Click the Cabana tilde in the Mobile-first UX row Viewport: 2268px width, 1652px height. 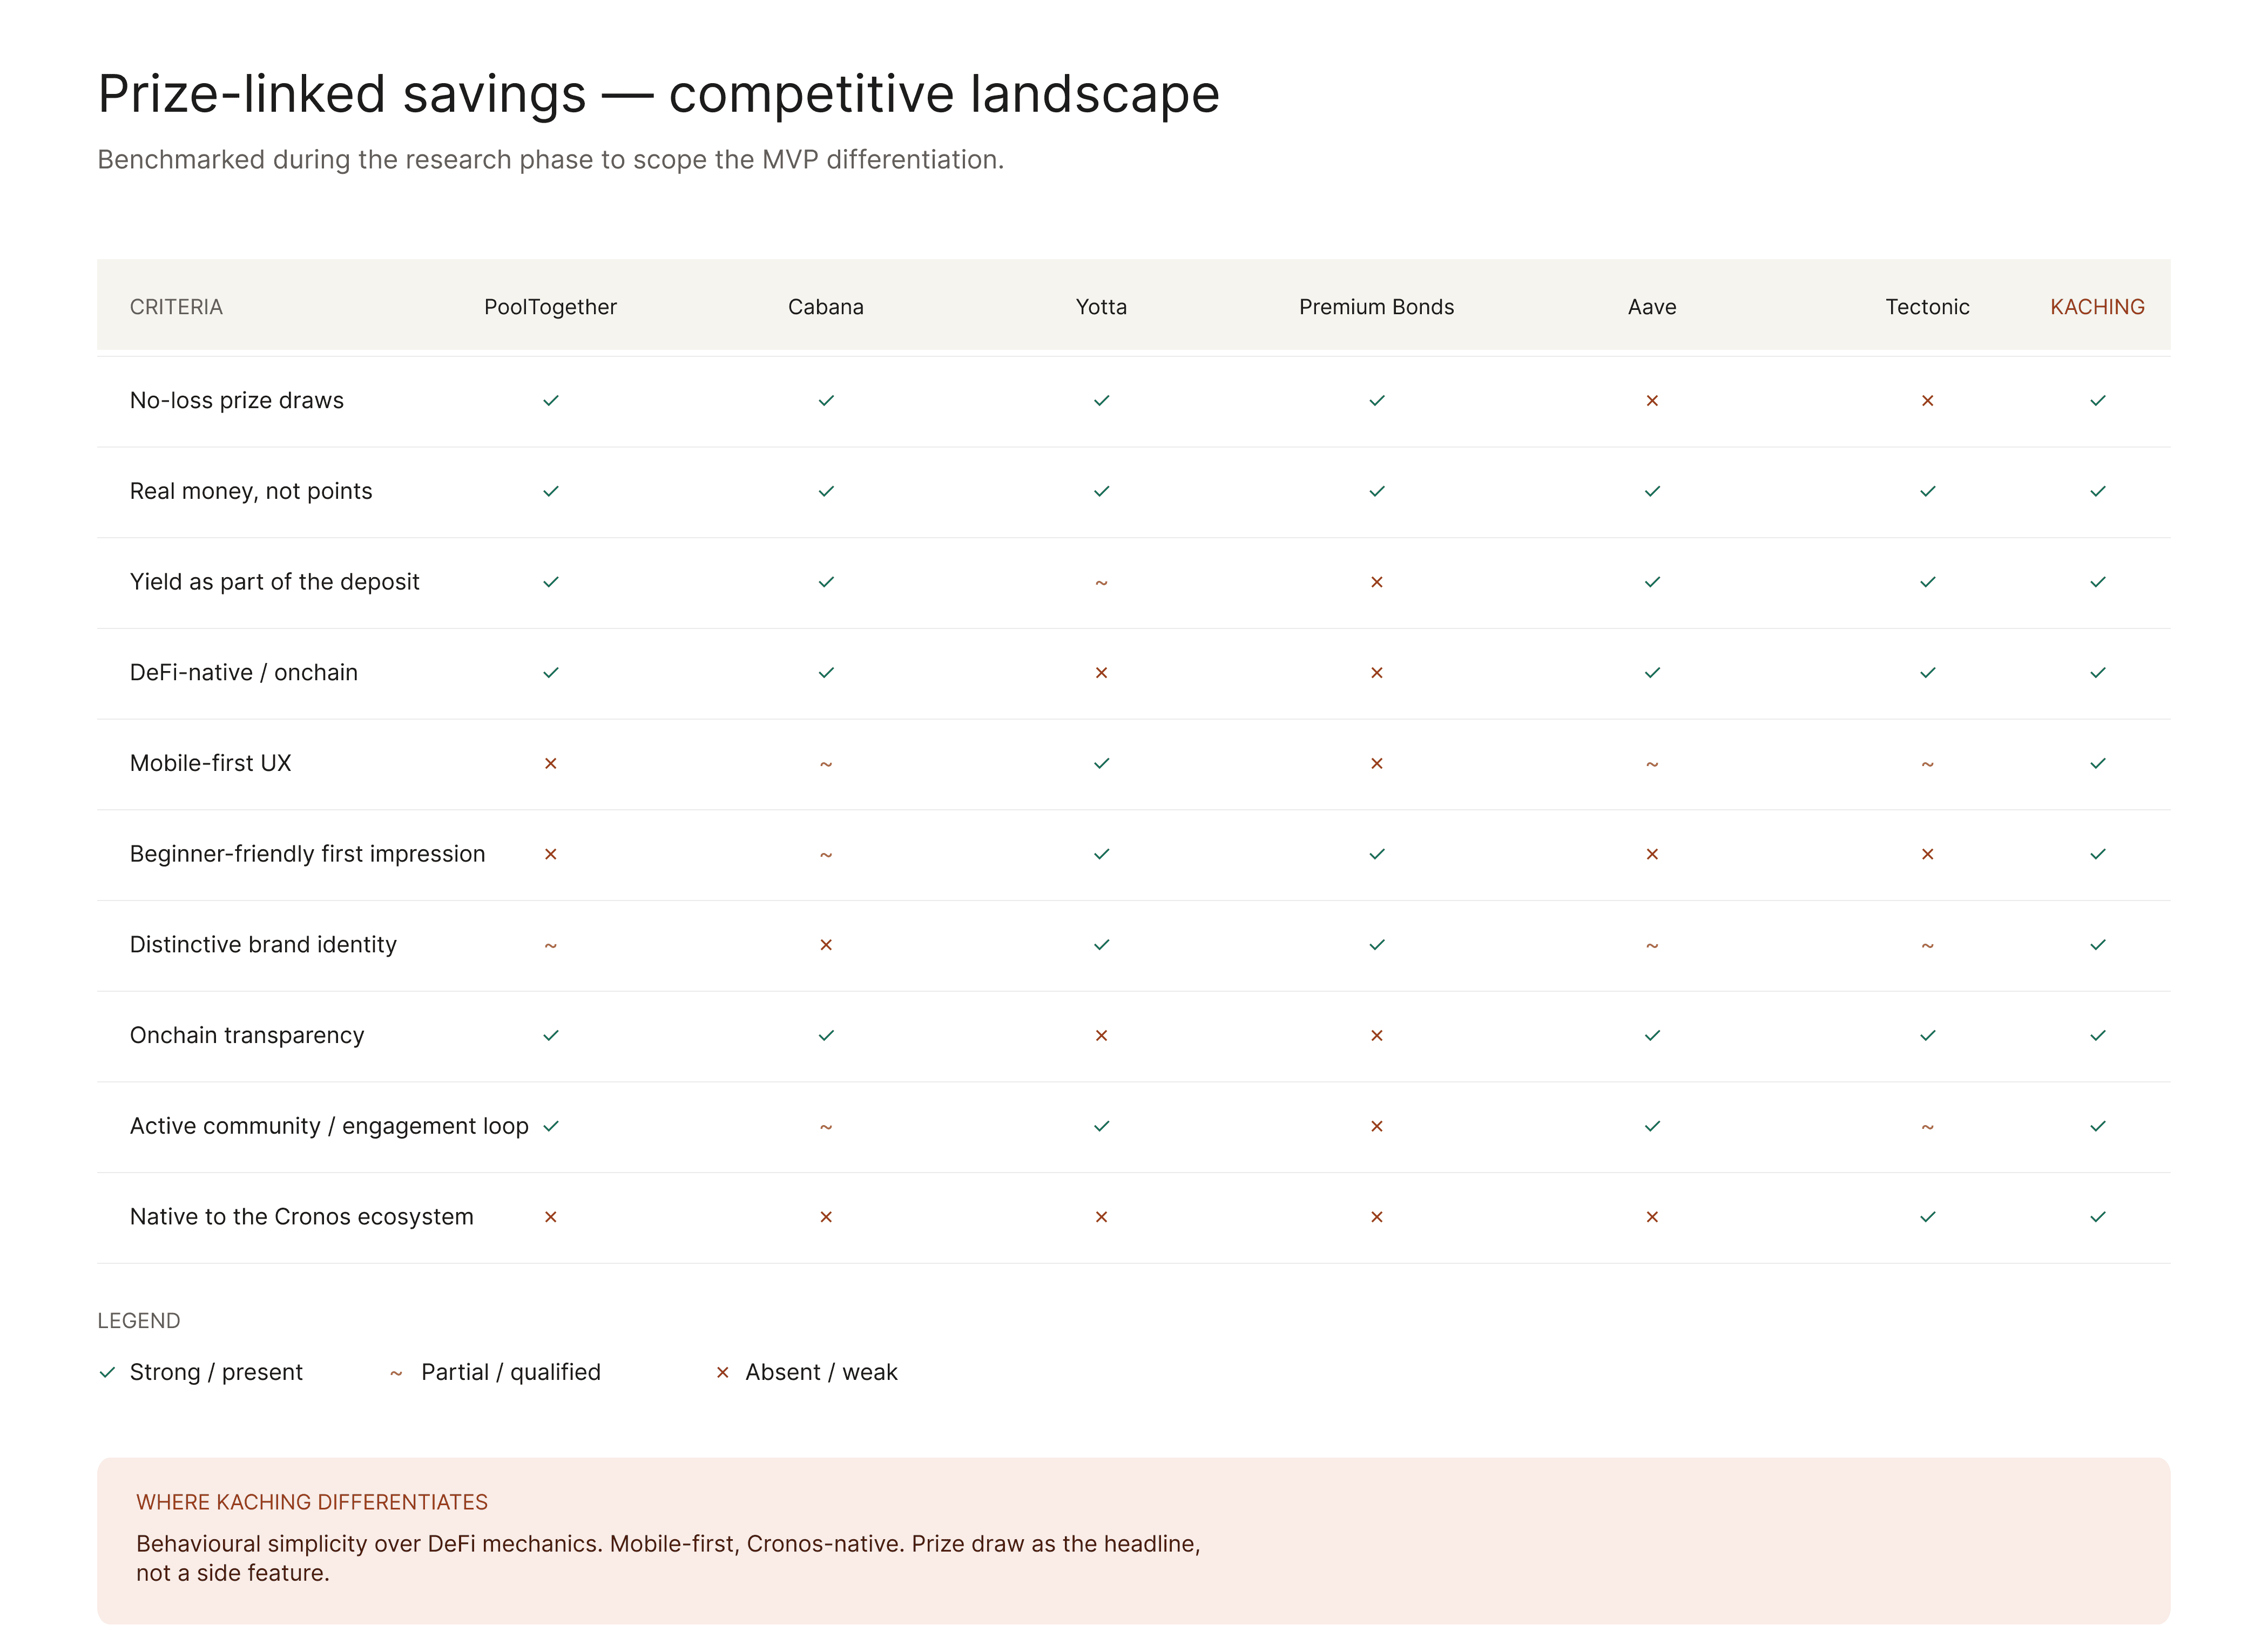tap(826, 764)
